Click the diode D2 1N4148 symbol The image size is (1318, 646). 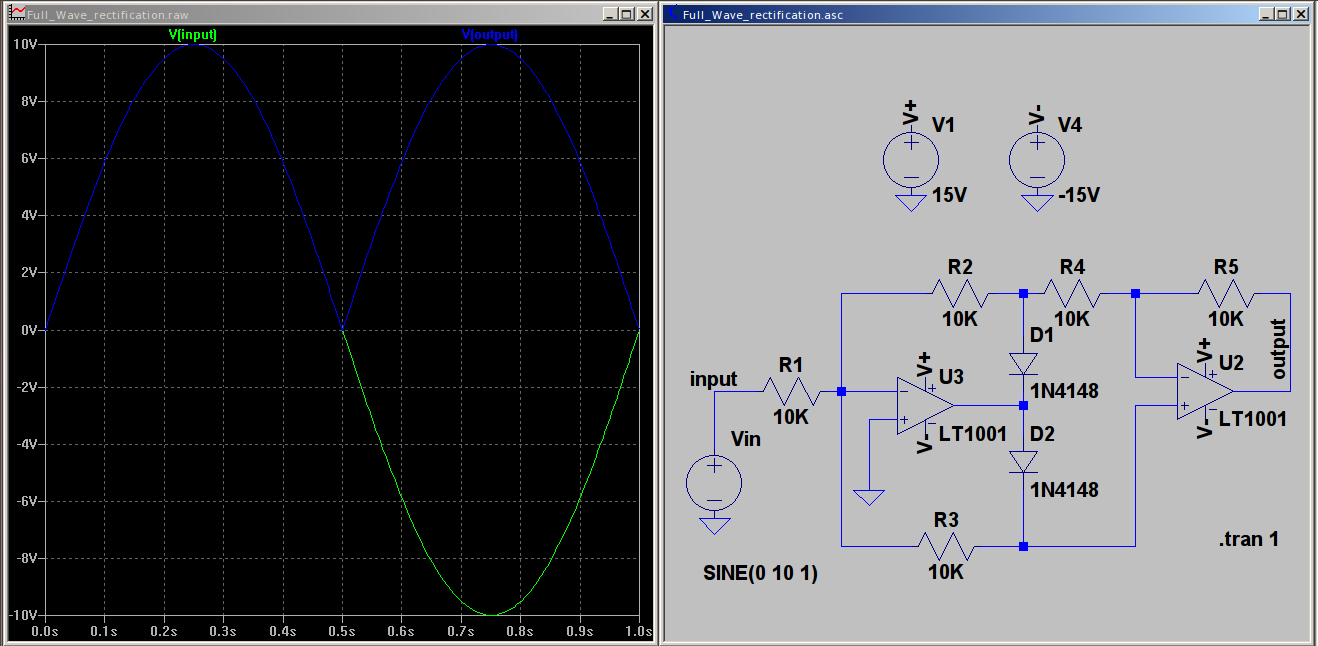1023,462
